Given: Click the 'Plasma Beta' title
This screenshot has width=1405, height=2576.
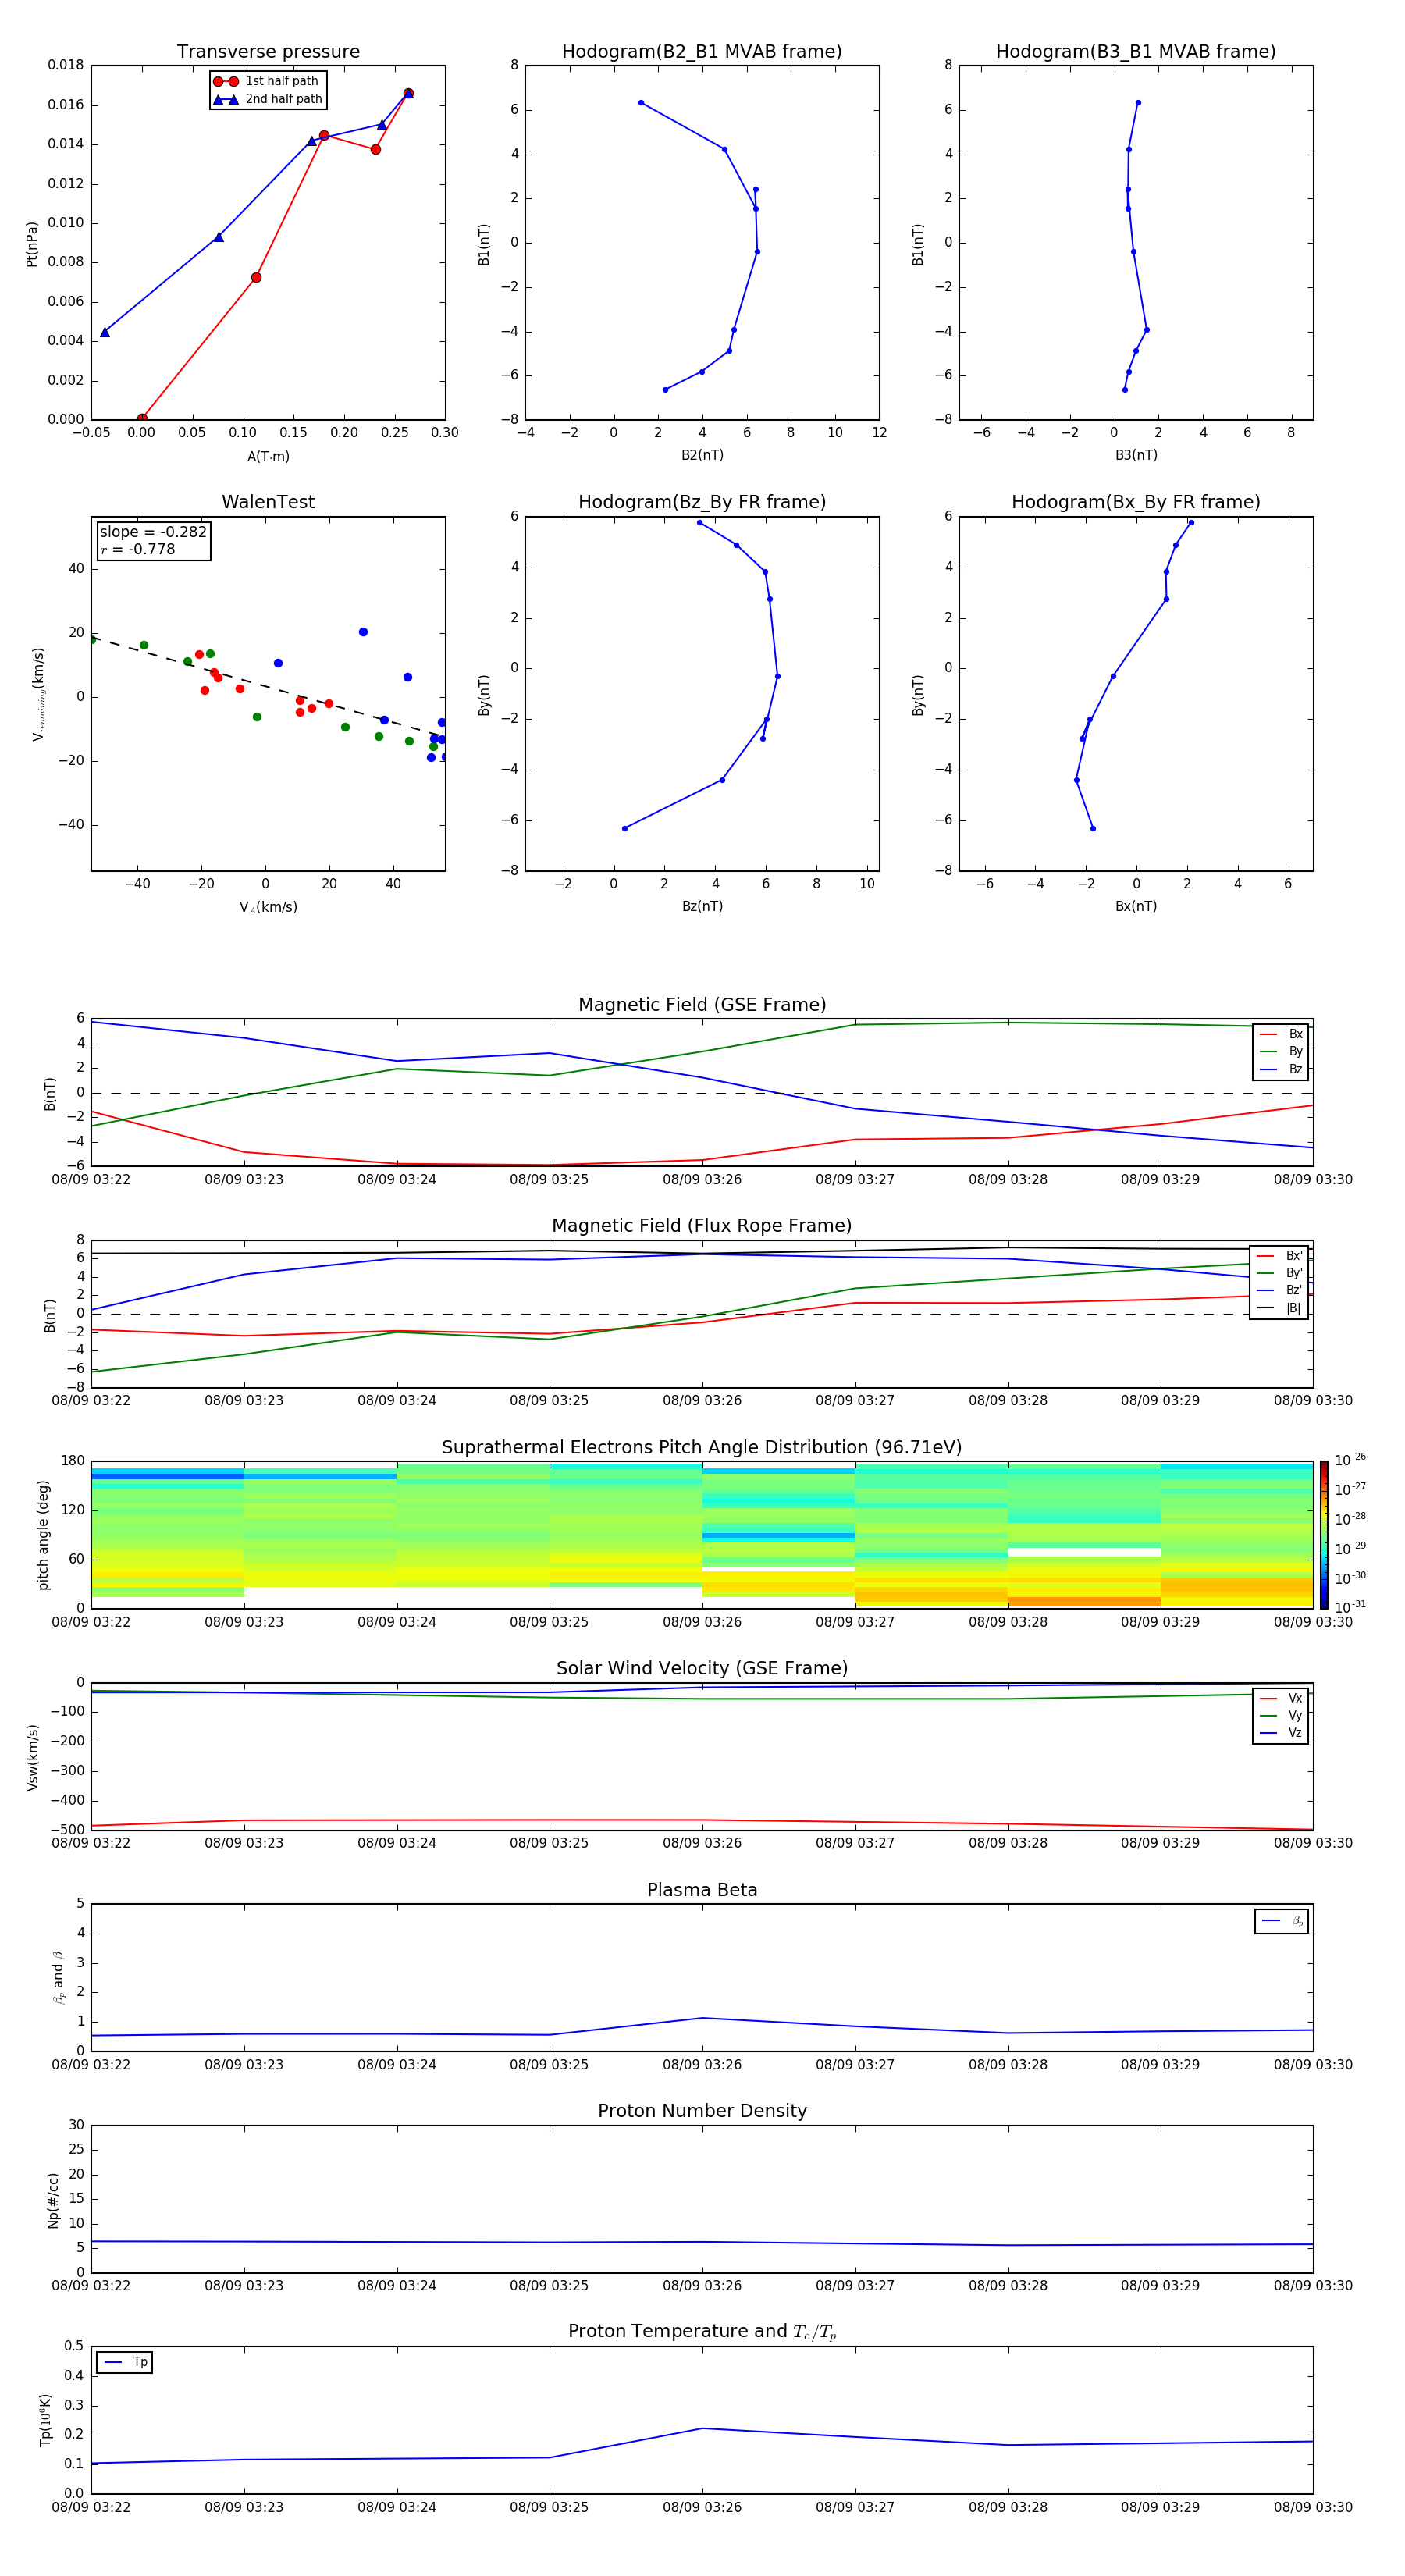Looking at the screenshot, I should 702,1890.
